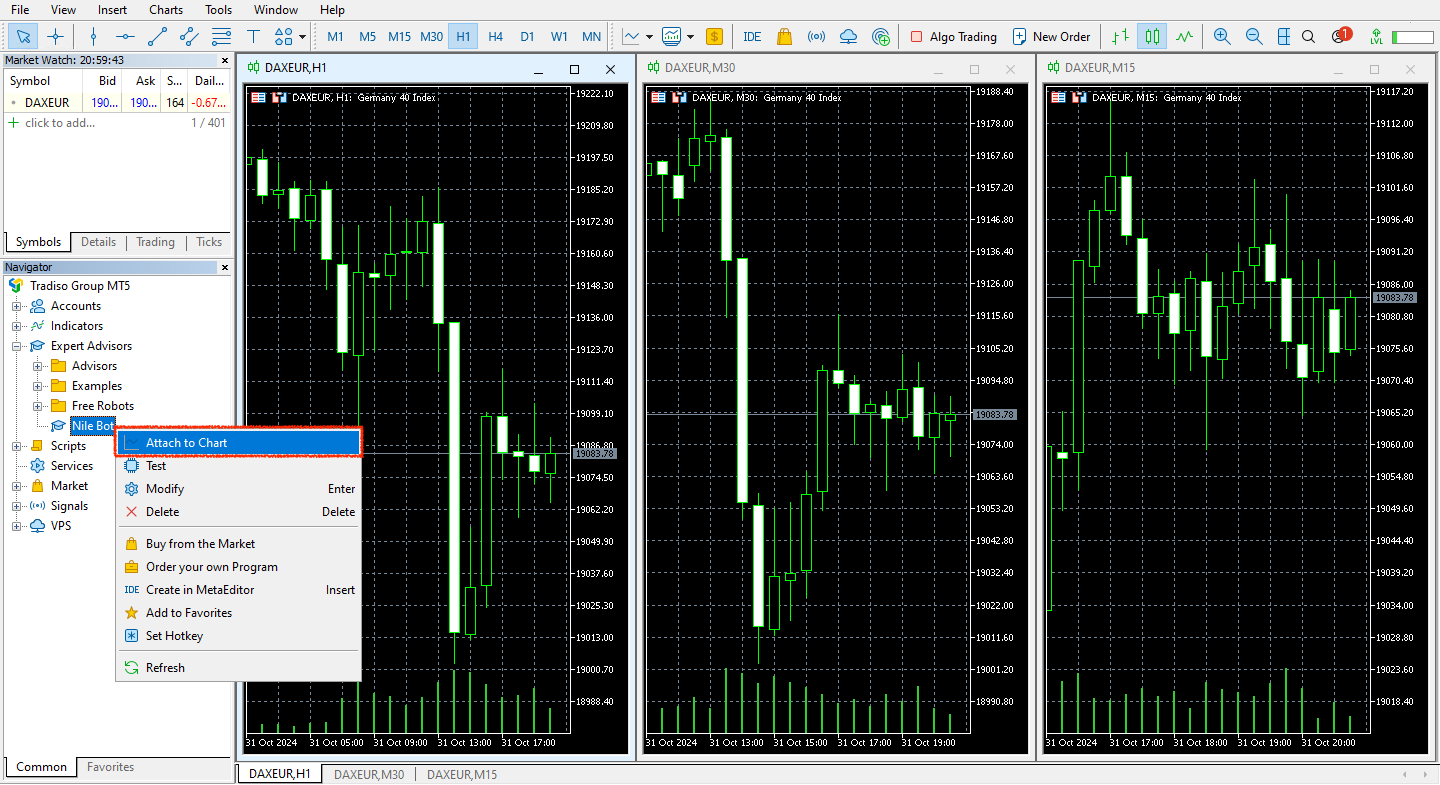1440x785 pixels.
Task: Switch chart to bar chart display
Action: click(1120, 37)
